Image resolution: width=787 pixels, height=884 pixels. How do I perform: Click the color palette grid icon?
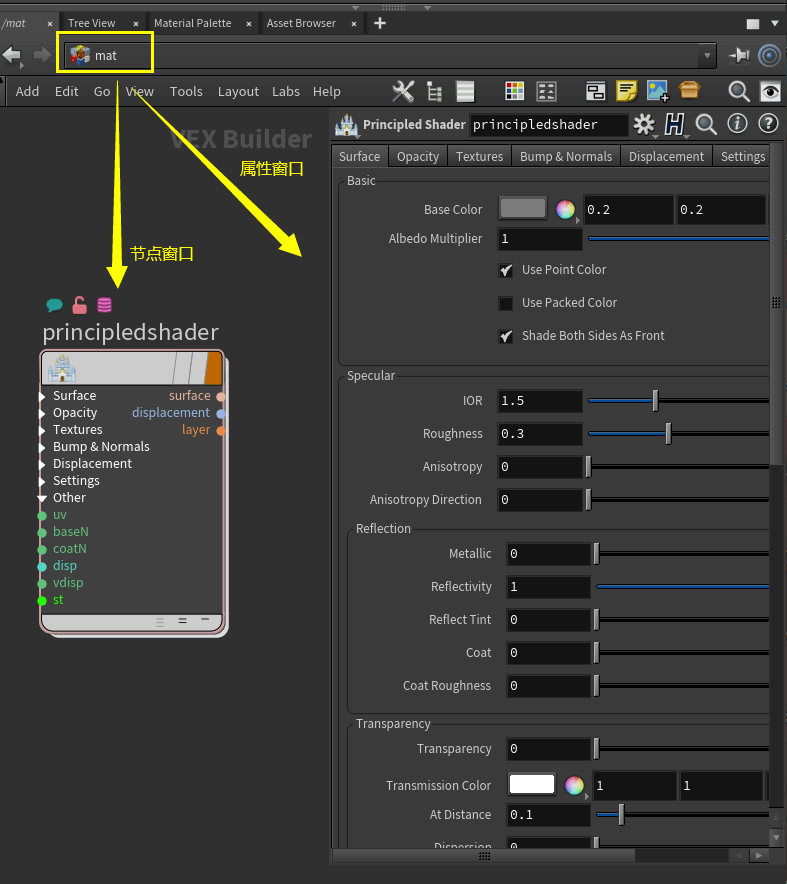514,91
